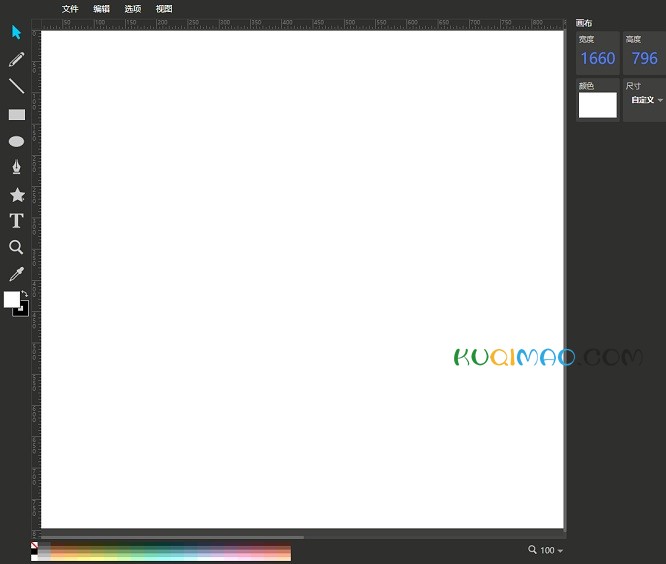Edit the canvas height value 796
This screenshot has height=564, width=666.
tap(644, 59)
